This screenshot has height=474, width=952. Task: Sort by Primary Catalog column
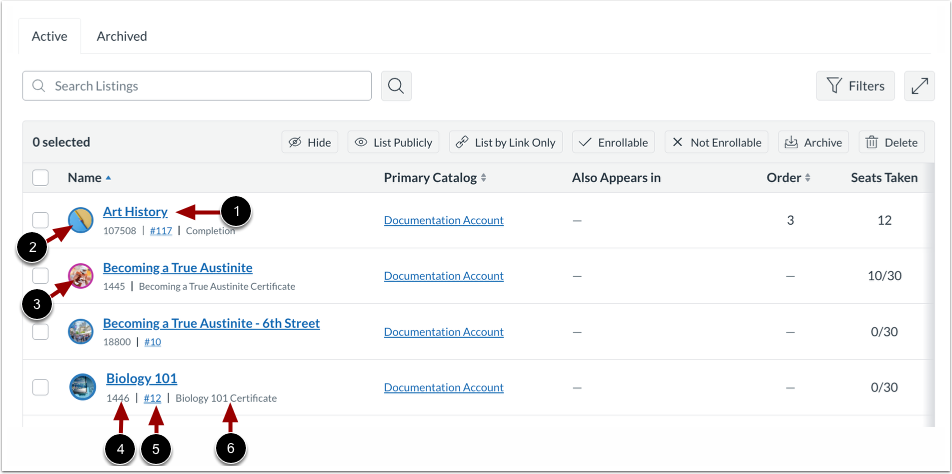pos(435,178)
